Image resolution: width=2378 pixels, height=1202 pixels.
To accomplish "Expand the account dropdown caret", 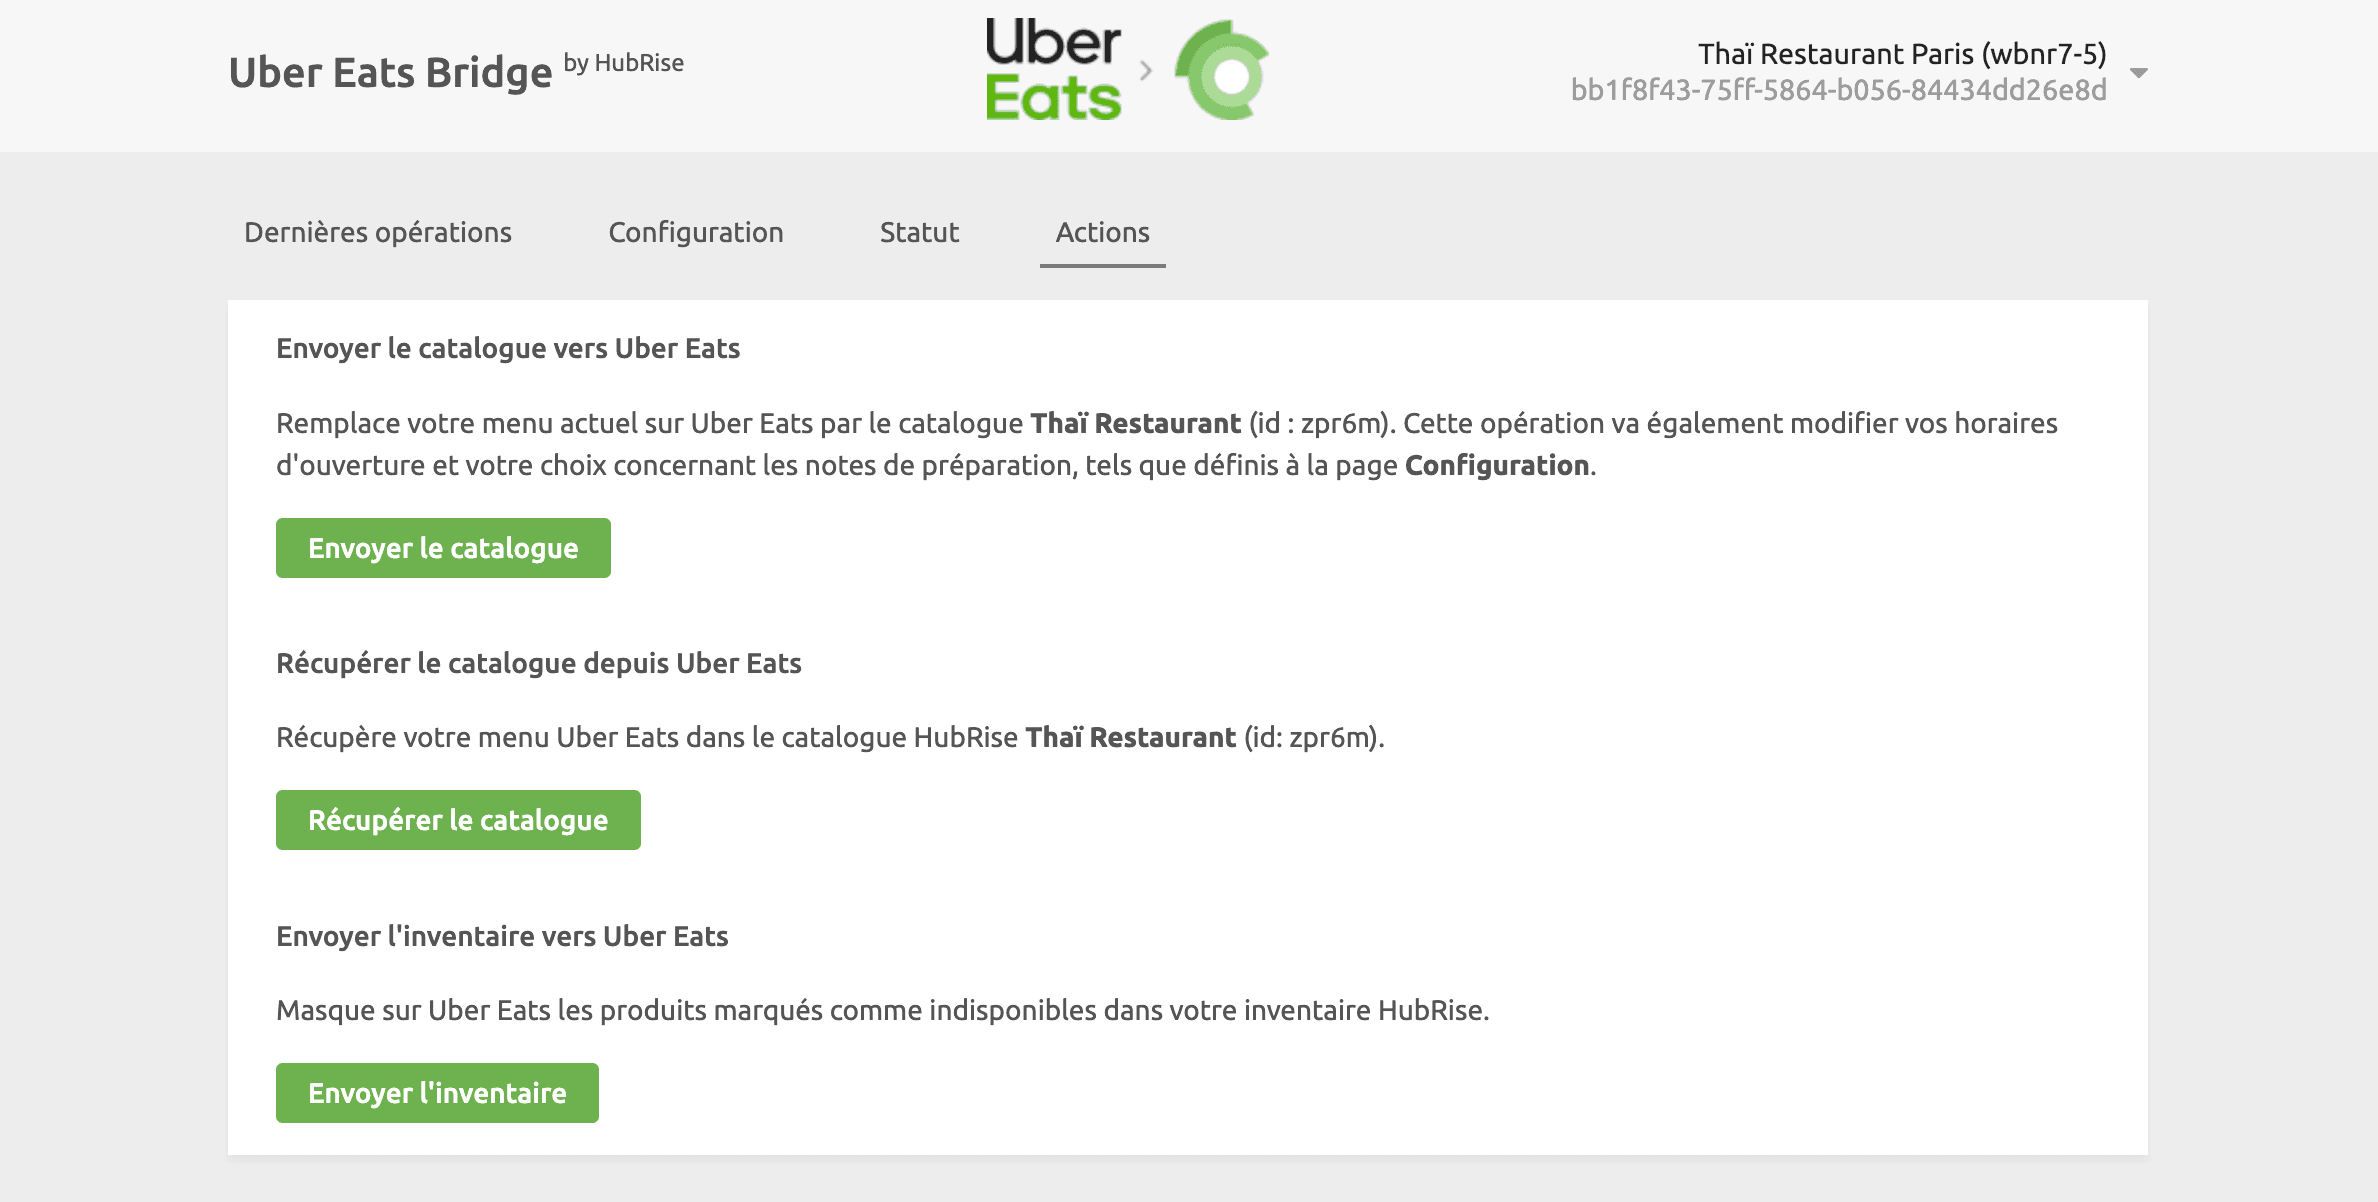I will pos(2139,73).
